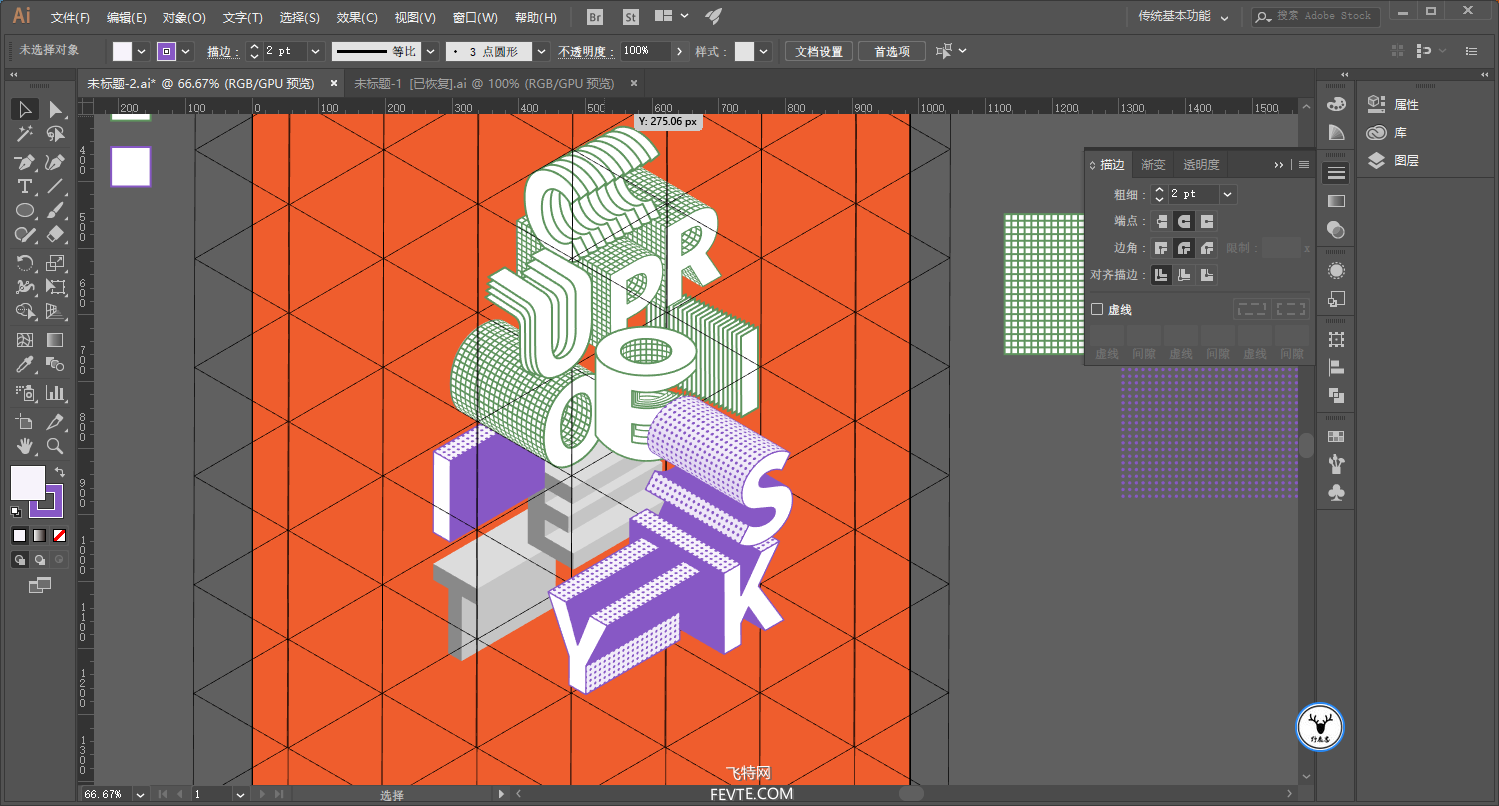Open stroke weight dropdown in control bar
The height and width of the screenshot is (806, 1499).
tap(316, 51)
